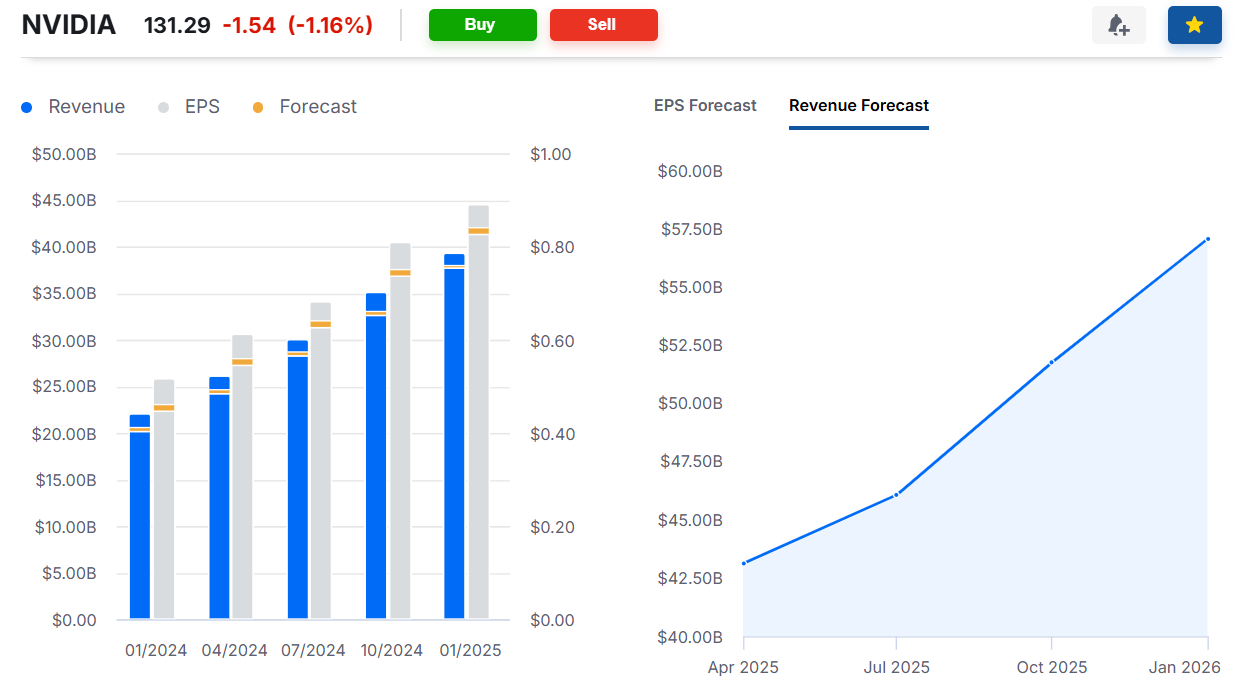Click the red Sell button
Screen dimensions: 1253x690
[x=604, y=25]
